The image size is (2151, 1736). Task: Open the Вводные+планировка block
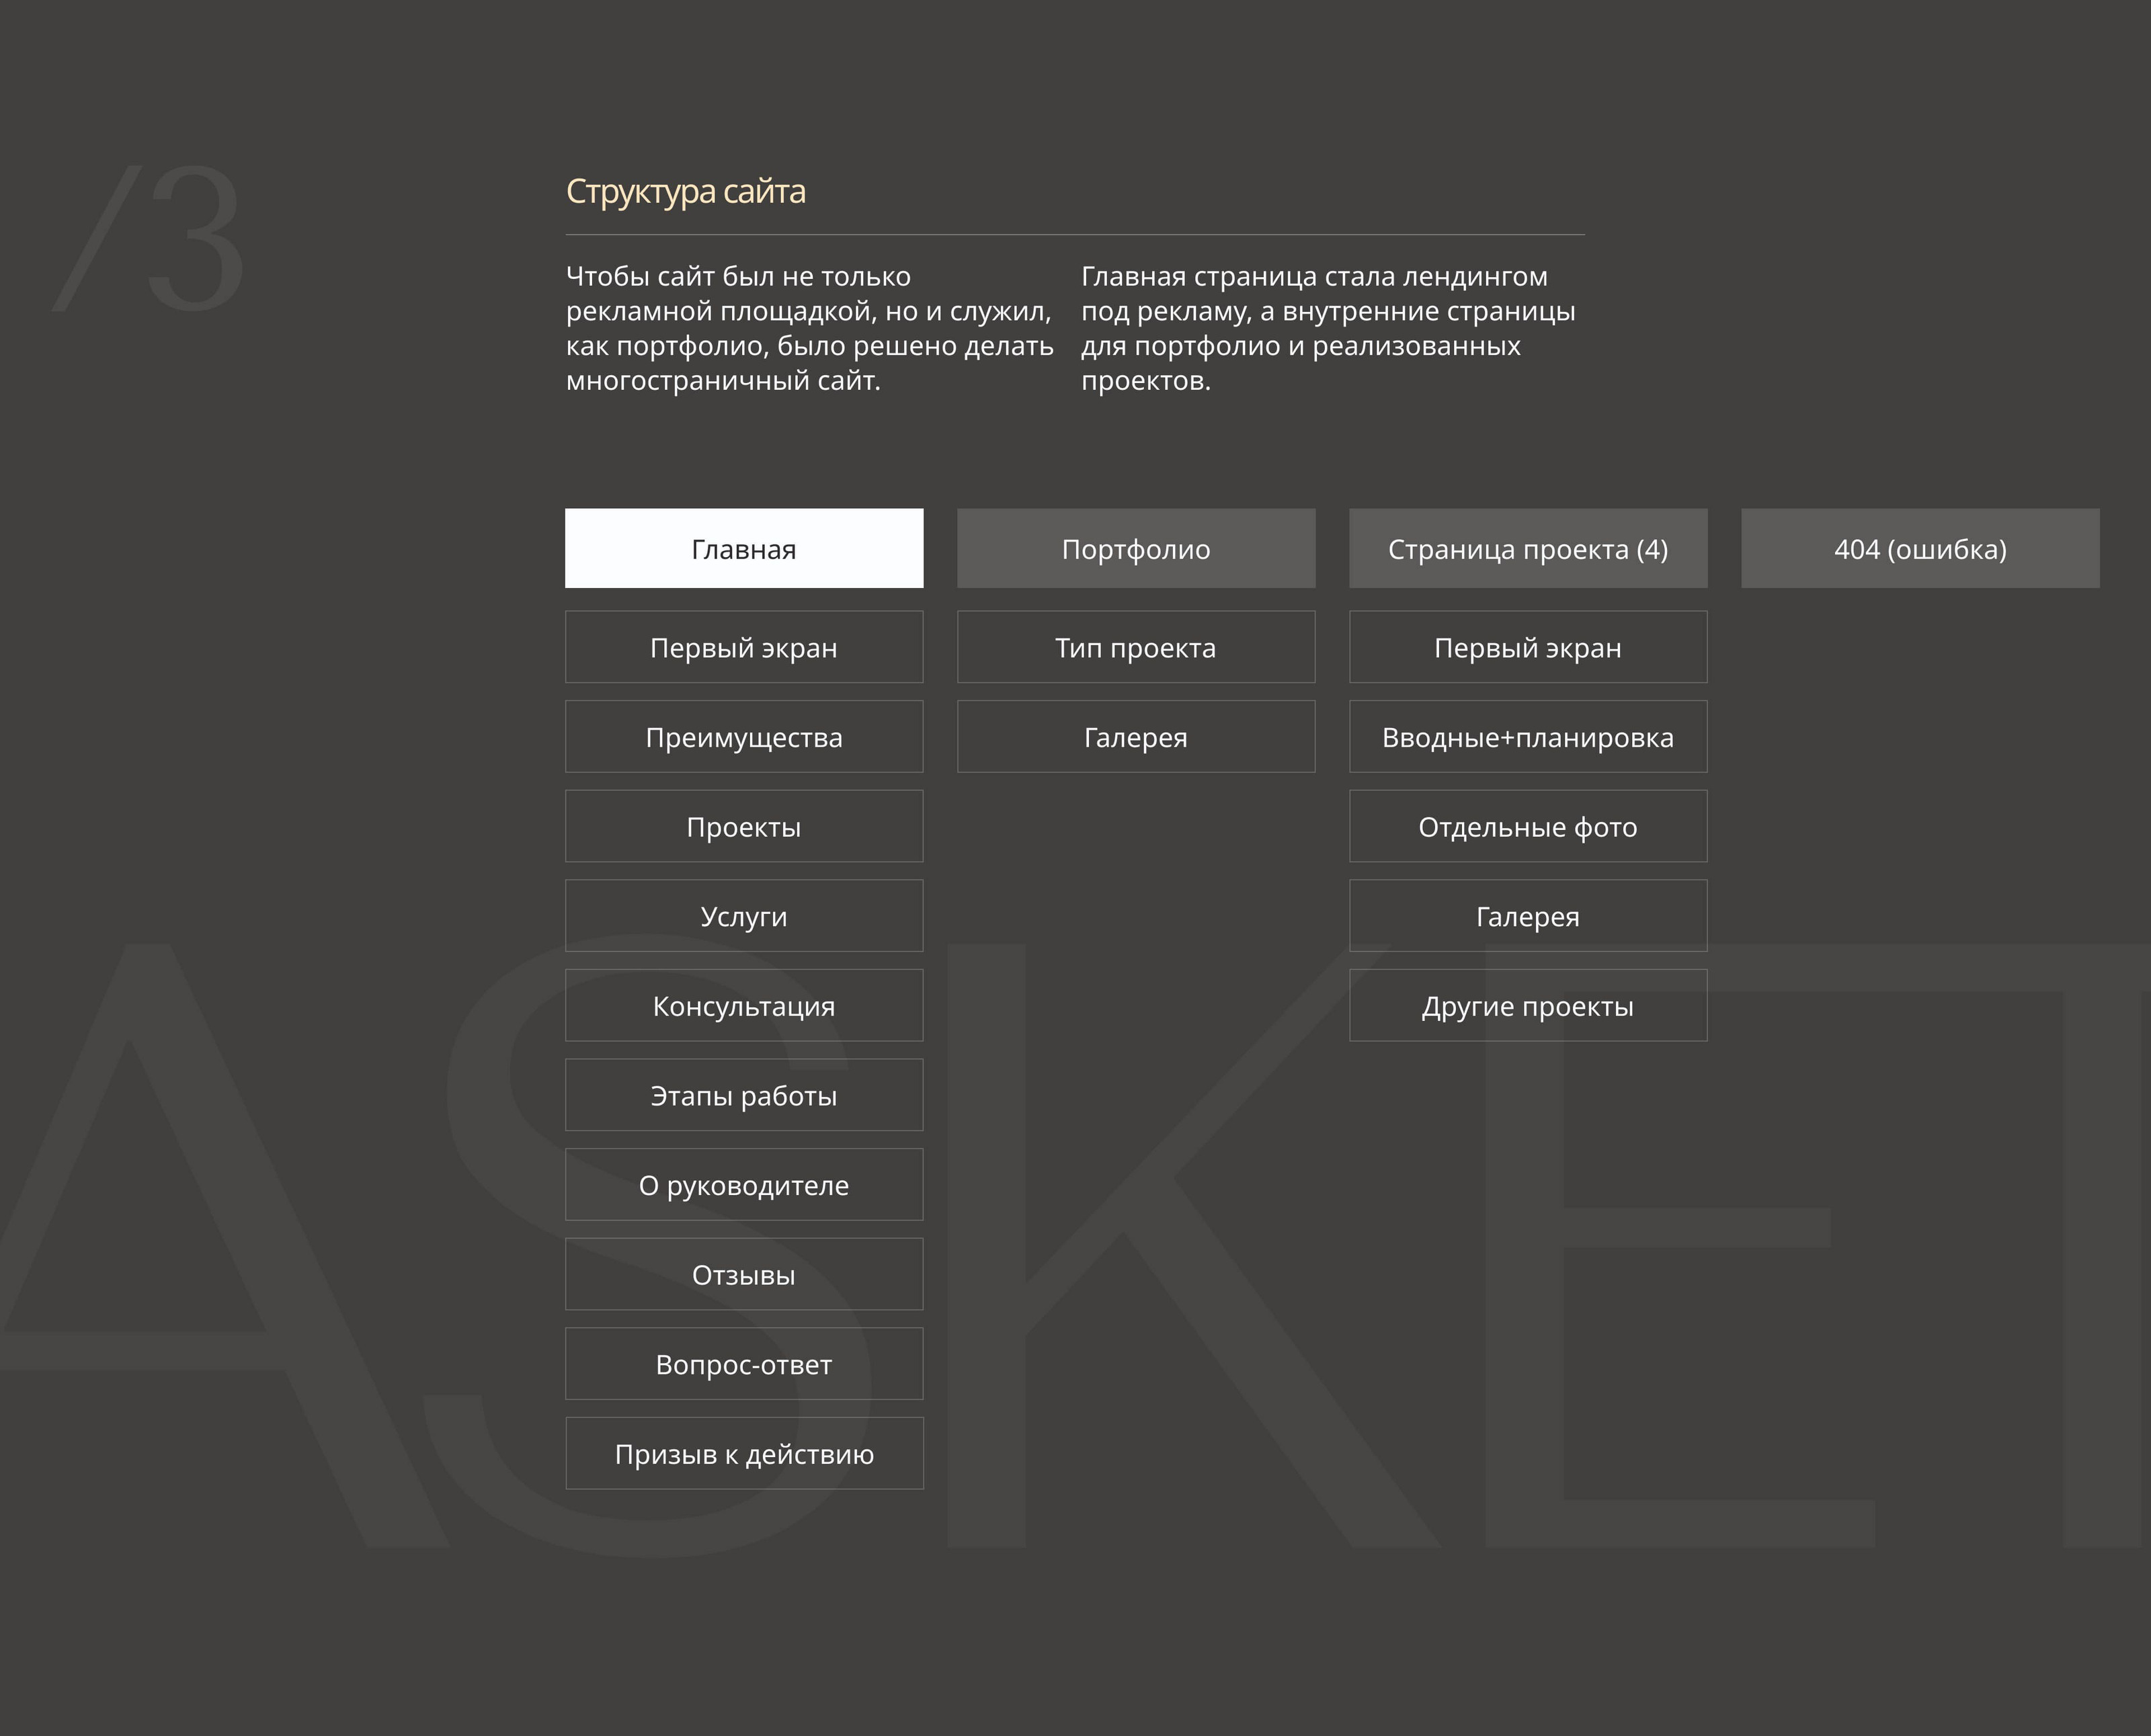point(1528,737)
